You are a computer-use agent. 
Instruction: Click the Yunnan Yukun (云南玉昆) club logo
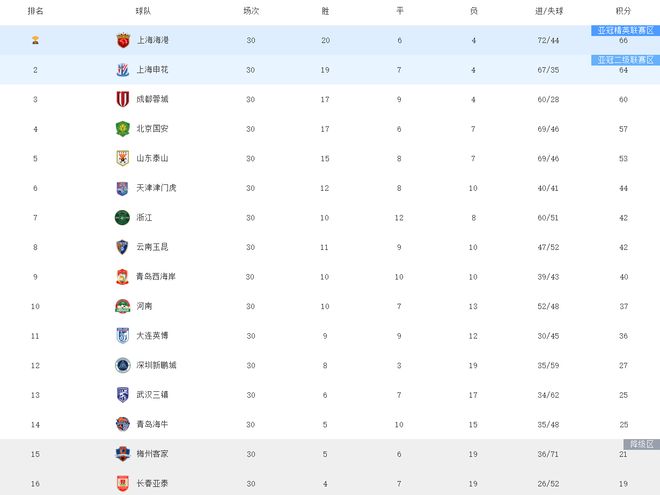pyautogui.click(x=122, y=247)
